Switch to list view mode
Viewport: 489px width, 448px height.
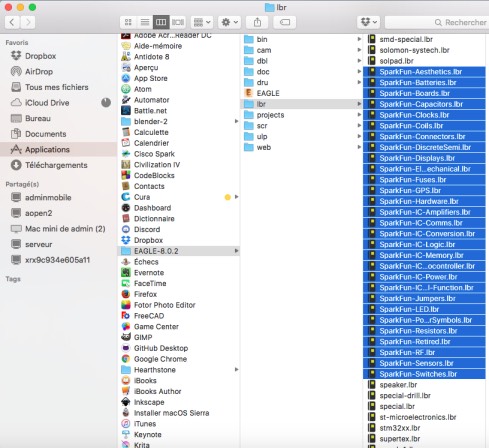coord(145,22)
